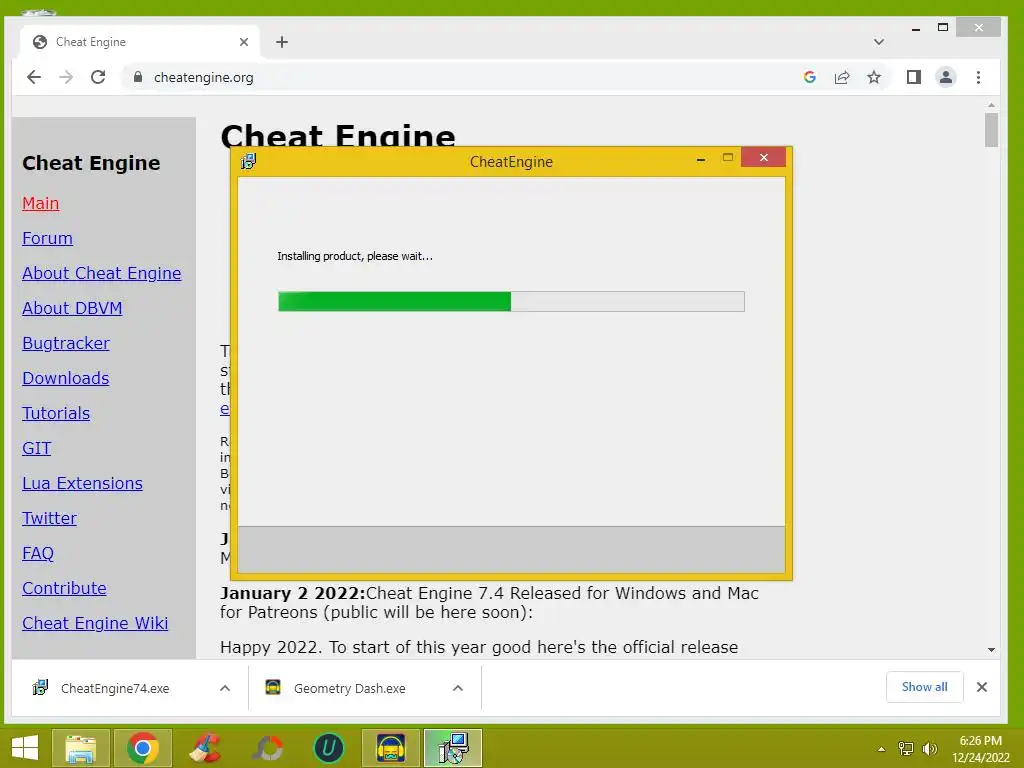This screenshot has height=768, width=1024.
Task: Open the Main sidebar link
Action: pyautogui.click(x=40, y=203)
